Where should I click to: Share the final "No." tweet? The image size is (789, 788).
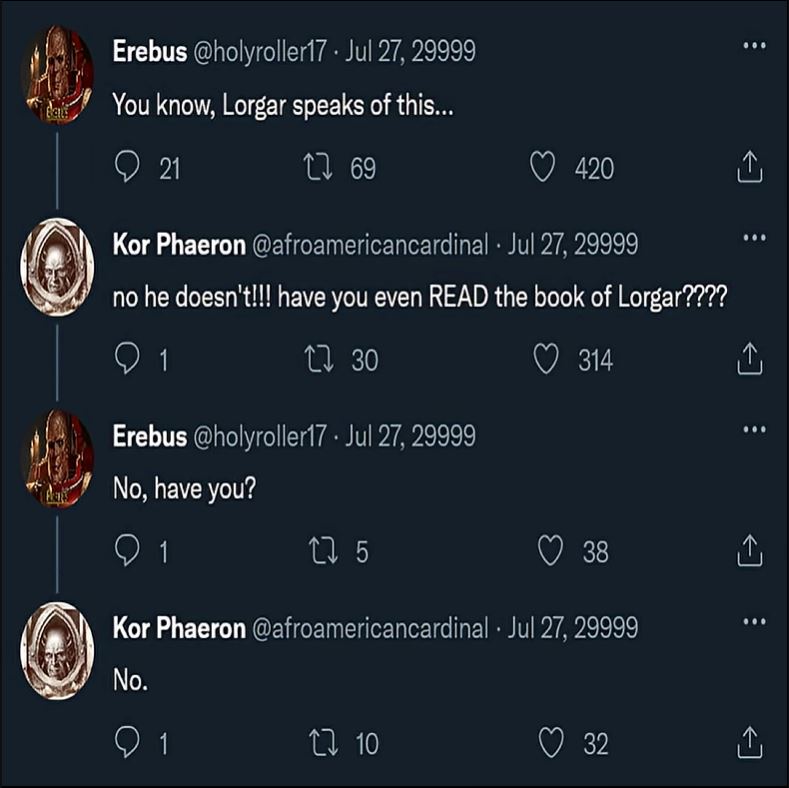(749, 743)
